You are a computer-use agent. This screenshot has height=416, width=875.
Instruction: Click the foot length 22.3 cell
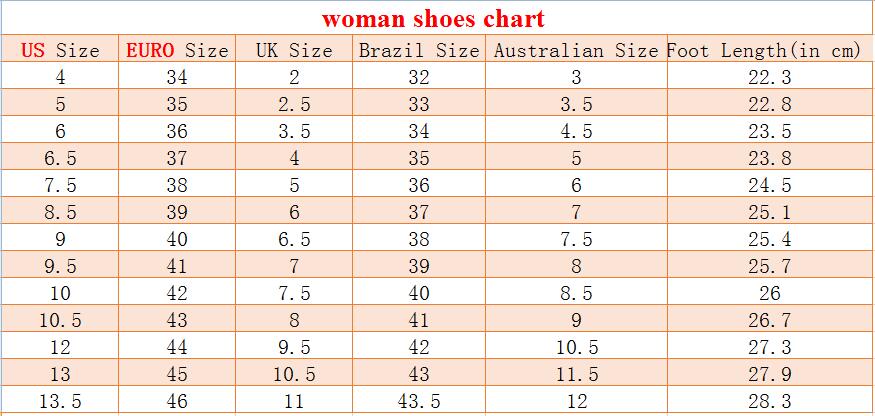click(769, 78)
